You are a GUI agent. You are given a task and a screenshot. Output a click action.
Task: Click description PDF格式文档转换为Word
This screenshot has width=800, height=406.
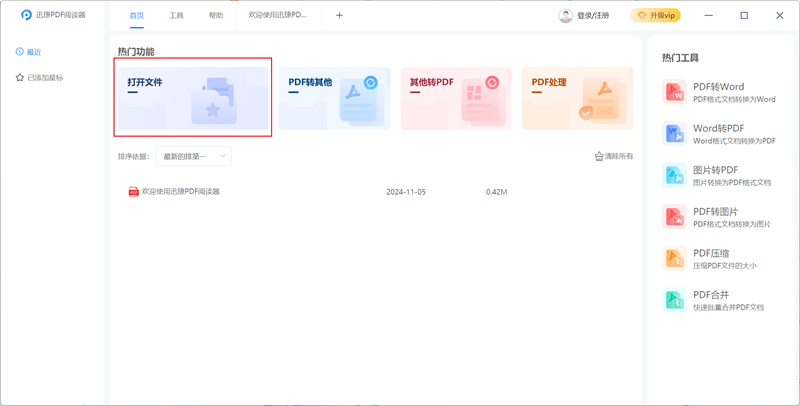point(734,99)
